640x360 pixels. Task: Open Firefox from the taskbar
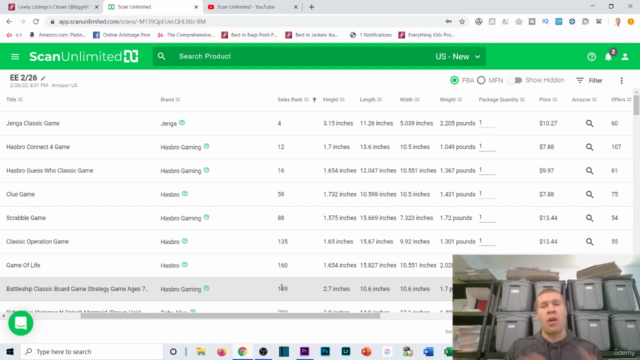pos(222,351)
